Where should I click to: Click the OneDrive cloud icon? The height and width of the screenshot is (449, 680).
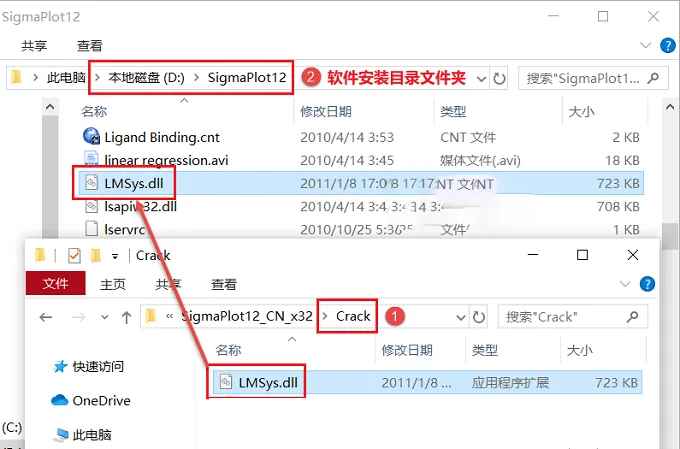pos(59,400)
